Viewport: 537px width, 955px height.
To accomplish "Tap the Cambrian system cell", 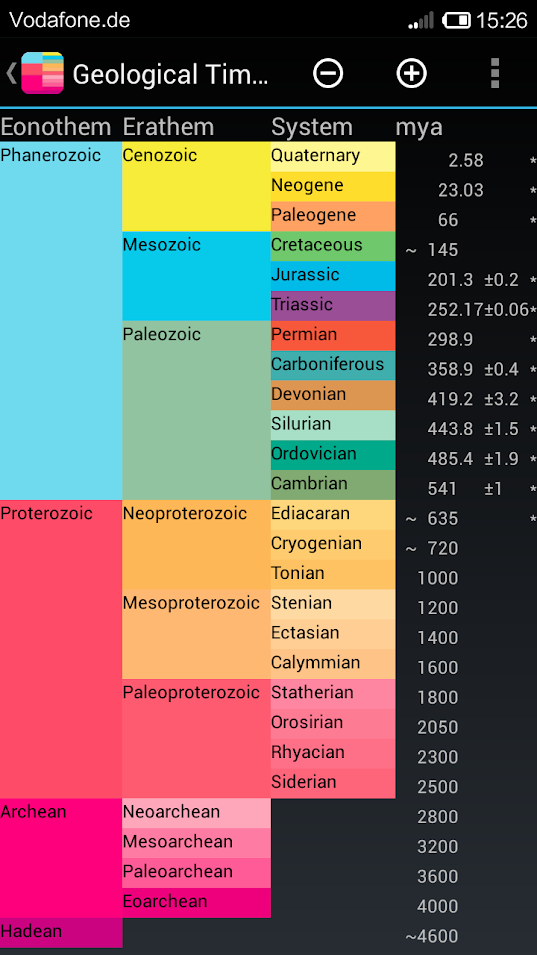I will click(x=333, y=485).
